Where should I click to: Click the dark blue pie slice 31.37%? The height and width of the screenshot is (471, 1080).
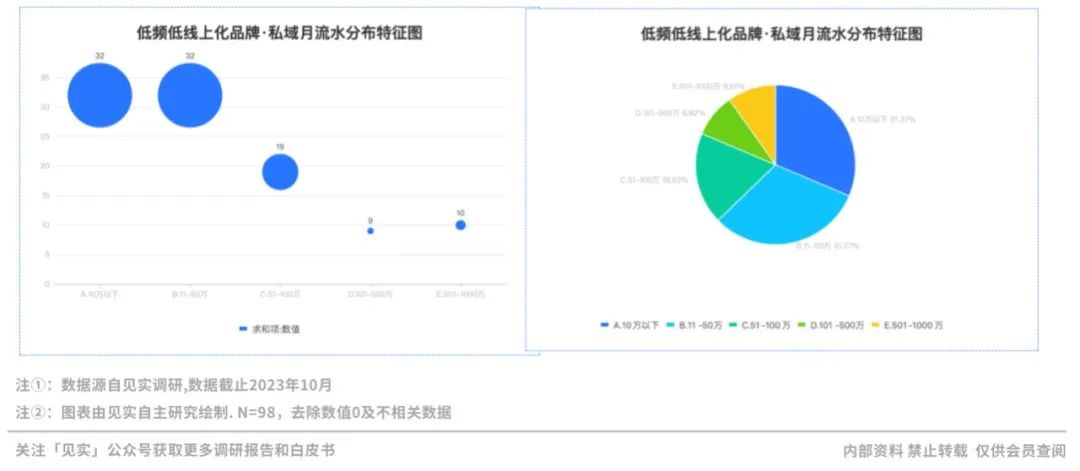(x=813, y=141)
